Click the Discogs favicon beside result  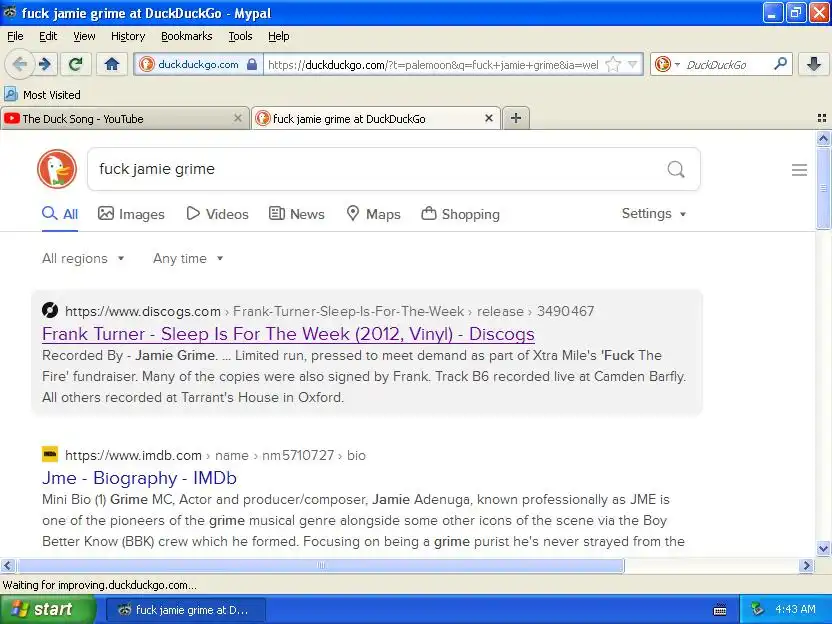(50, 310)
